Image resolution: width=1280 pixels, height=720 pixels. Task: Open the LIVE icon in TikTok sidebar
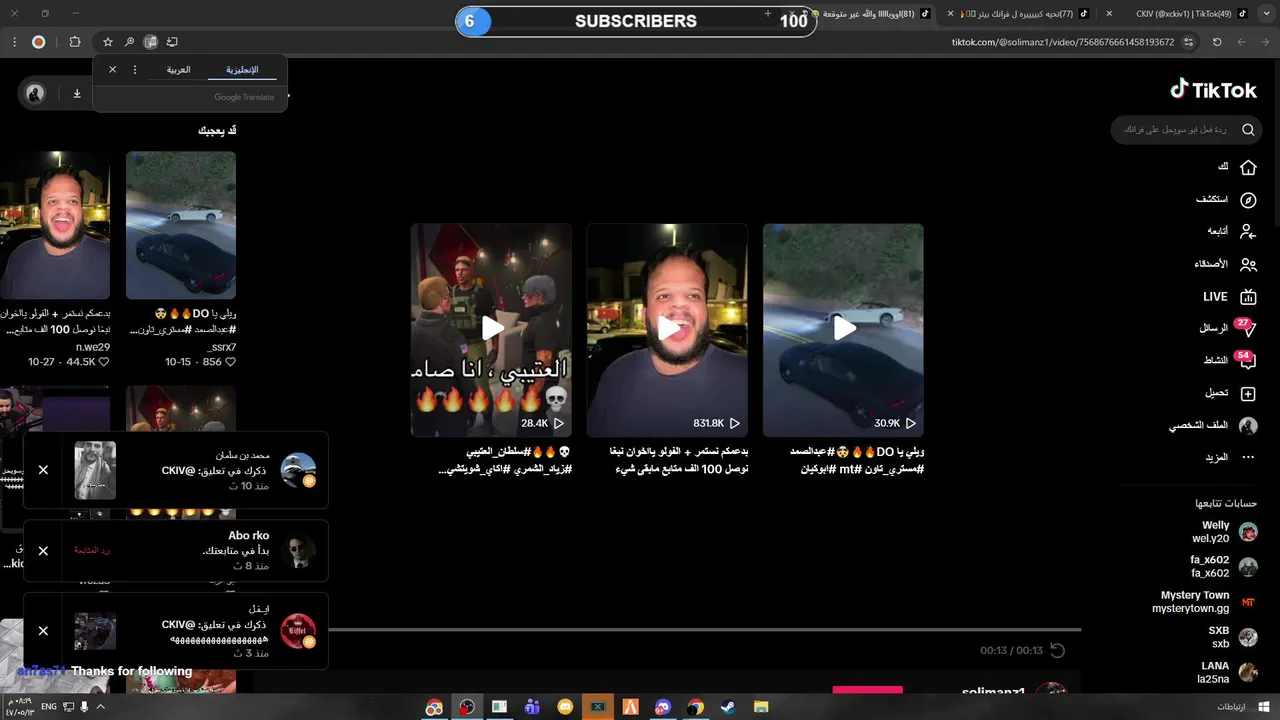(1248, 297)
